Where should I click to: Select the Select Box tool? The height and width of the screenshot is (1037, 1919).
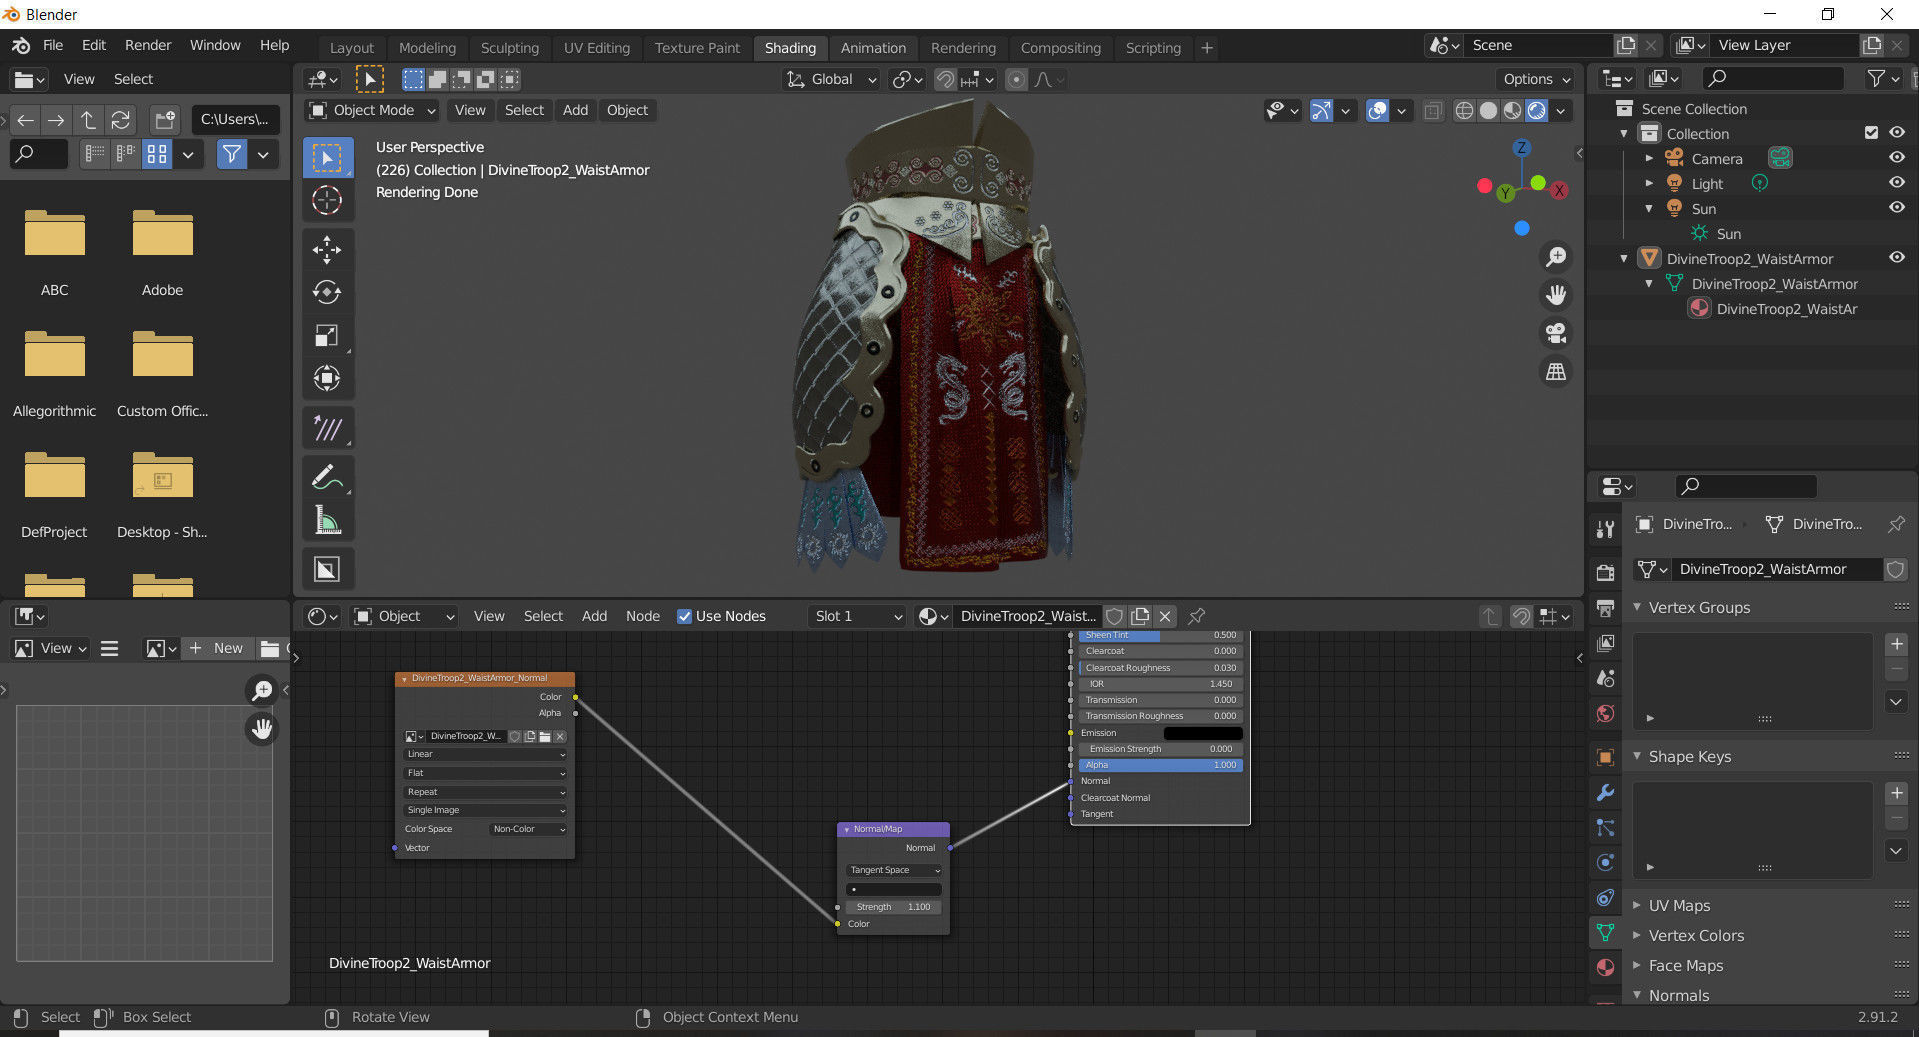tap(328, 158)
